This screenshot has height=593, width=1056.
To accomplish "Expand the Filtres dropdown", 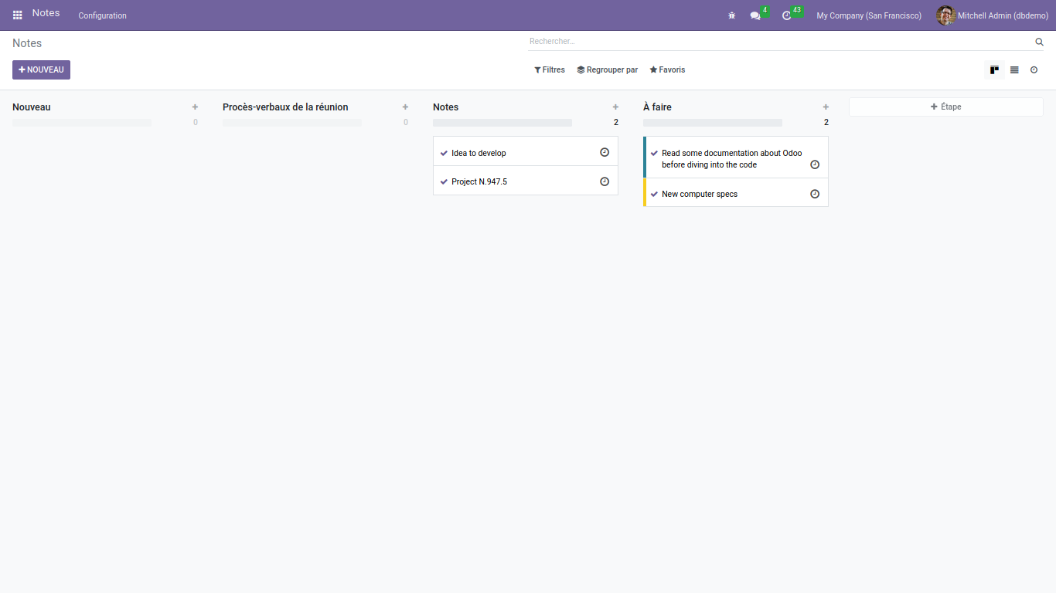I will point(549,70).
